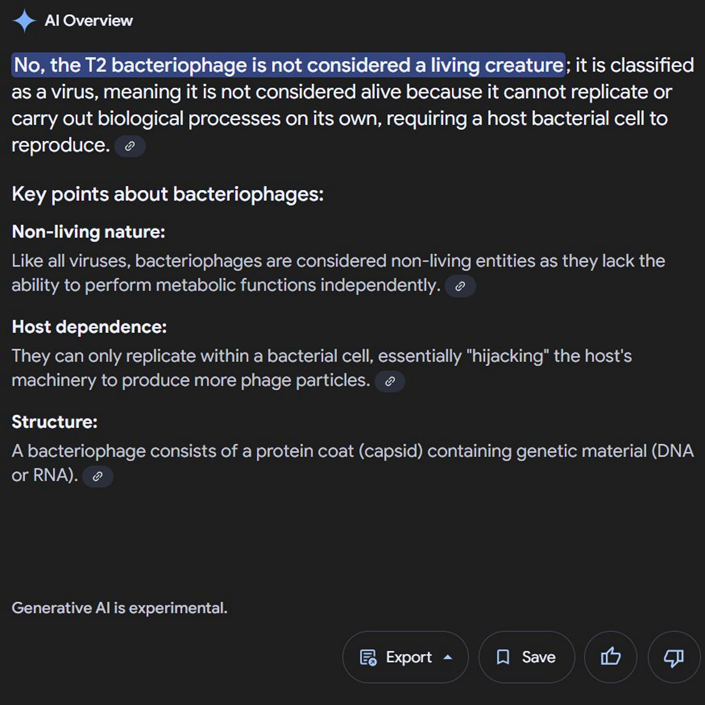Click the "Non-living nature:" heading
Image resolution: width=705 pixels, height=705 pixels.
[x=88, y=232]
